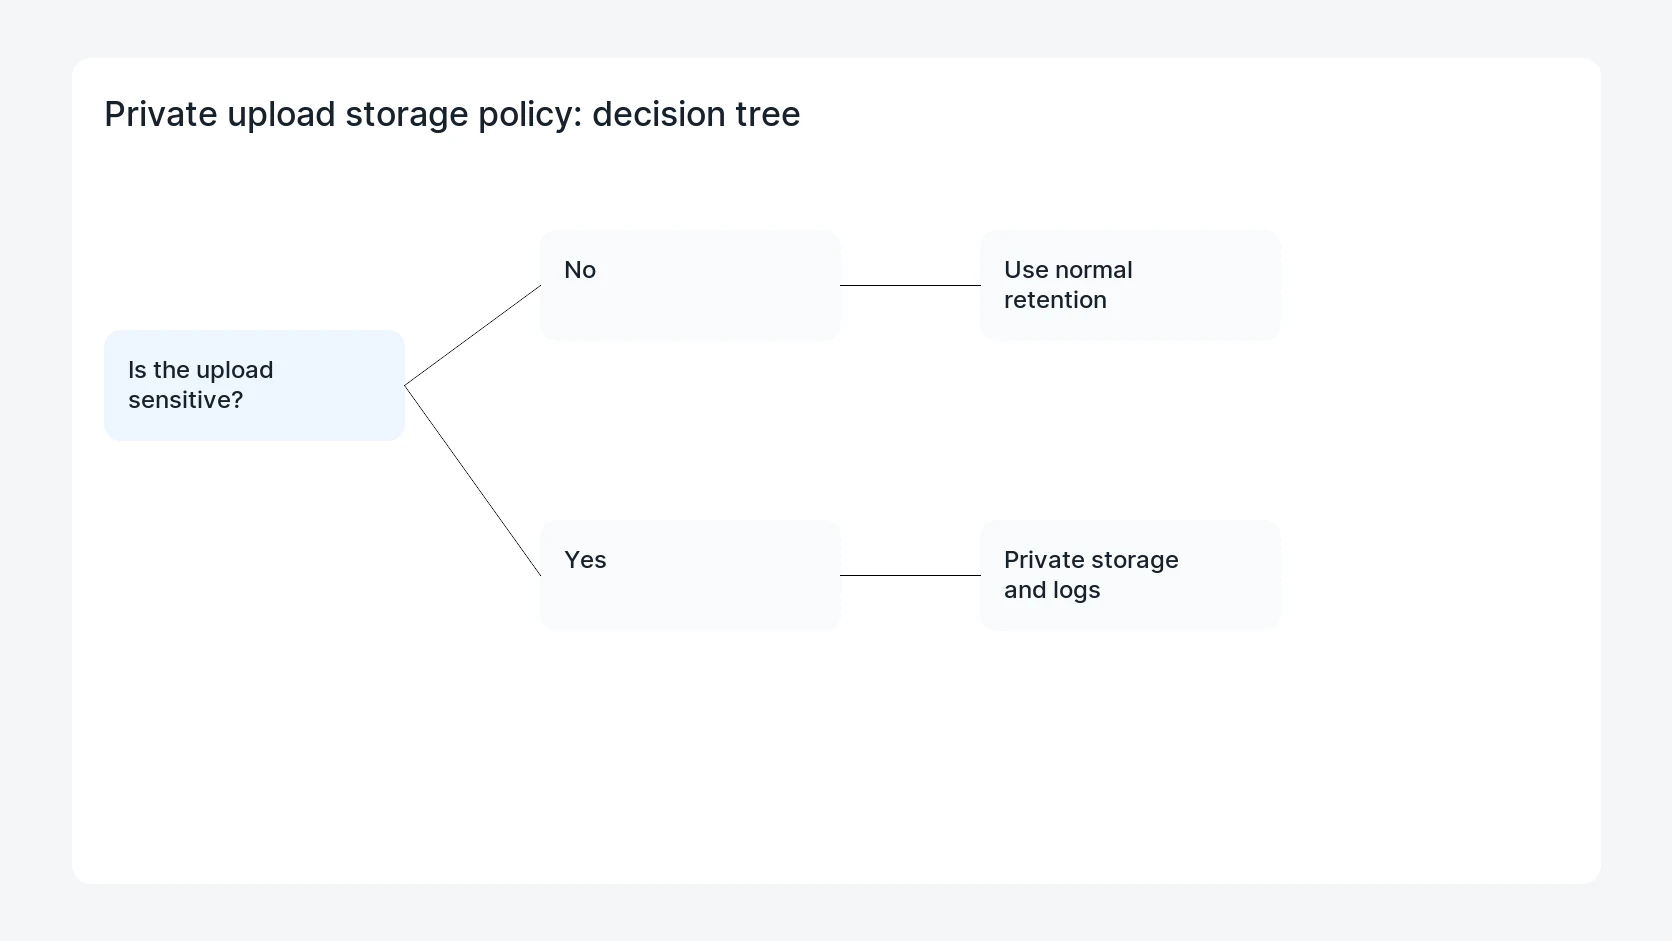Click the word 'Private' at the heading start

pyautogui.click(x=161, y=114)
